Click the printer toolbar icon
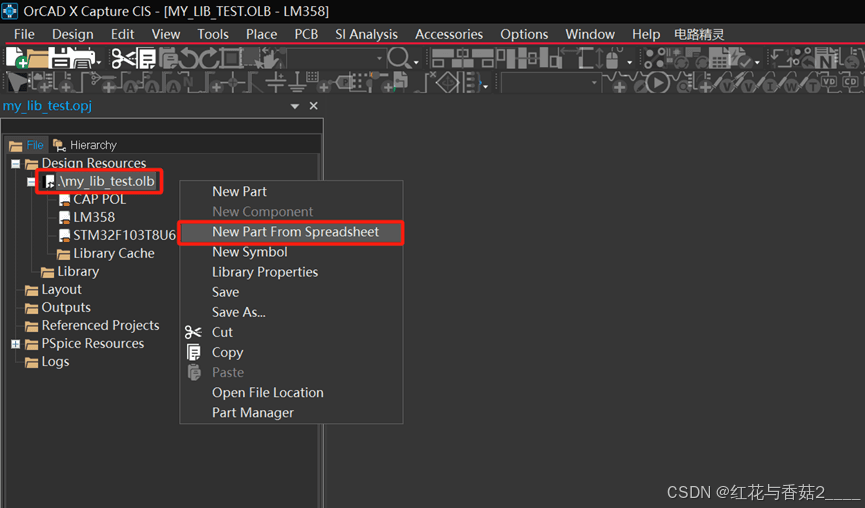Image resolution: width=865 pixels, height=508 pixels. 83,58
